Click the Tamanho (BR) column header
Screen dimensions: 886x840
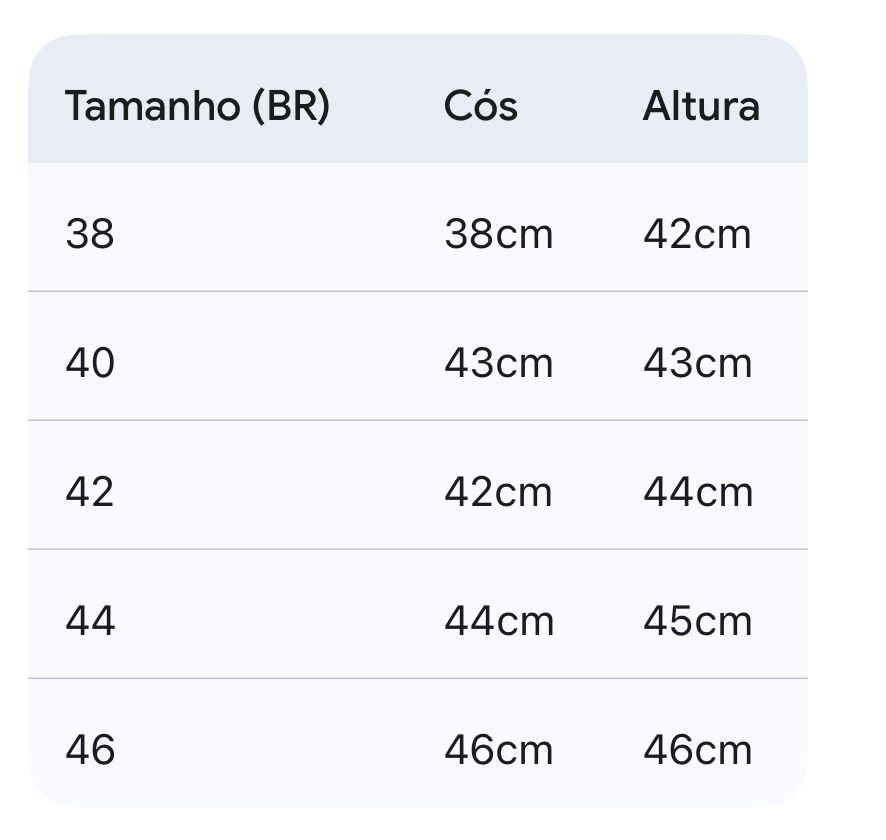197,106
